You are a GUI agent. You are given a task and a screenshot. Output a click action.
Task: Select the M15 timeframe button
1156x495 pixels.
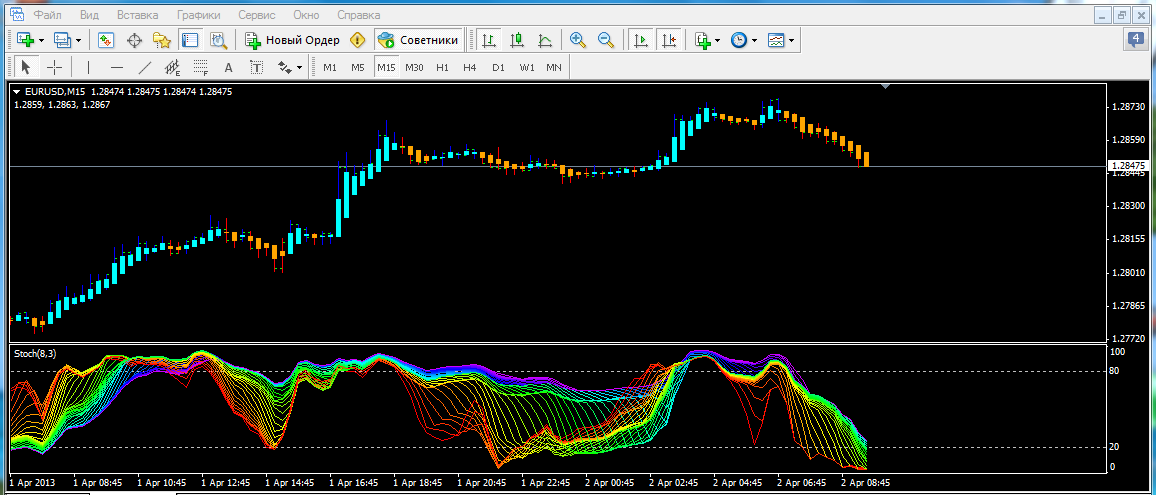click(386, 67)
